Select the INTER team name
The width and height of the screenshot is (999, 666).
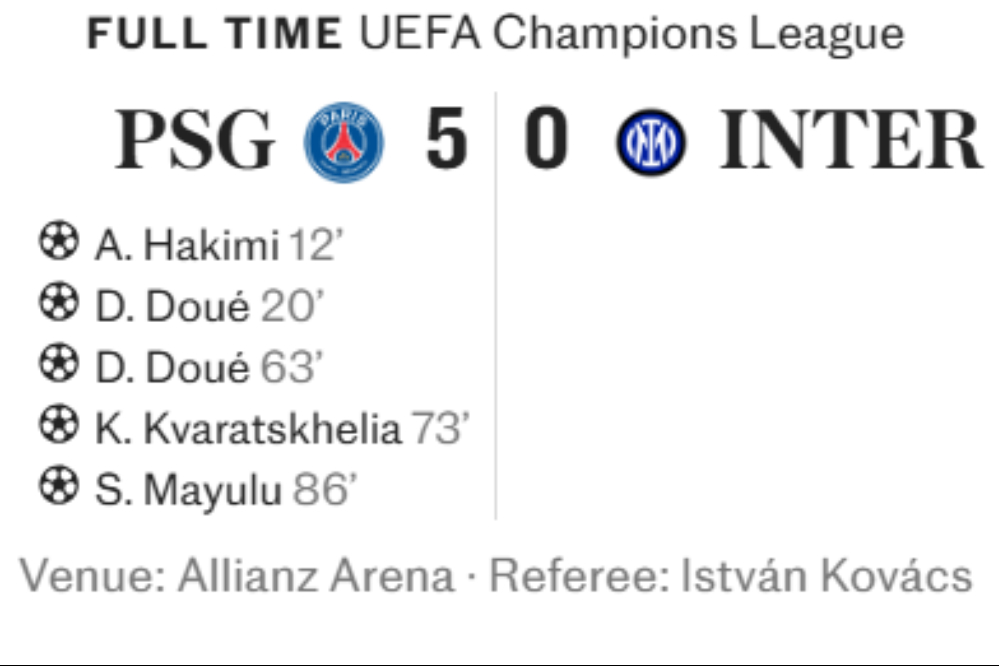(851, 140)
